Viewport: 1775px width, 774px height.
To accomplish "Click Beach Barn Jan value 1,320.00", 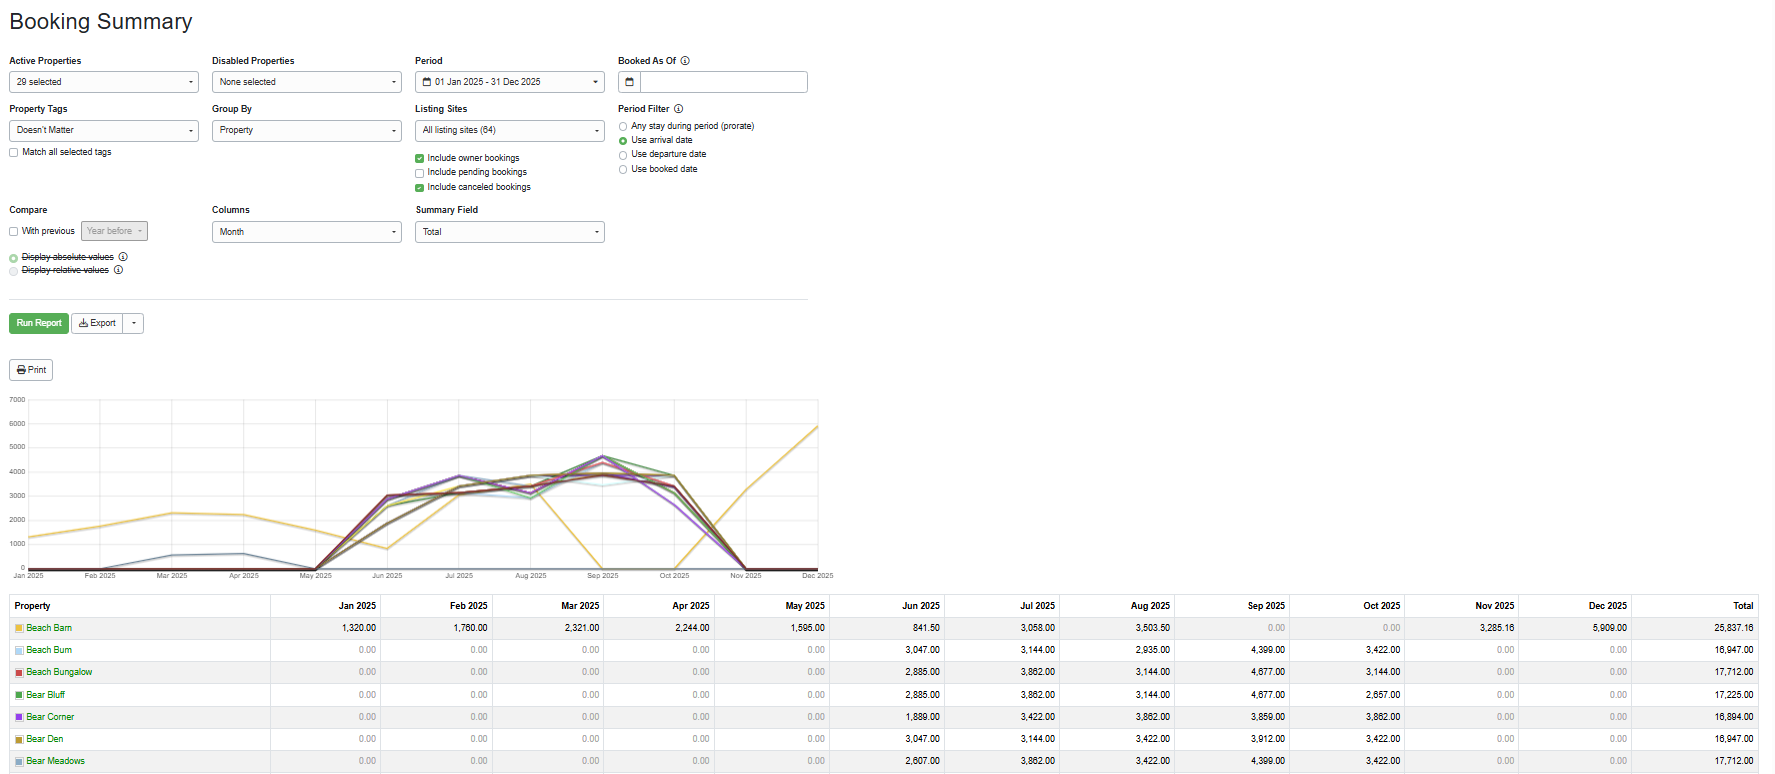I will [x=359, y=628].
